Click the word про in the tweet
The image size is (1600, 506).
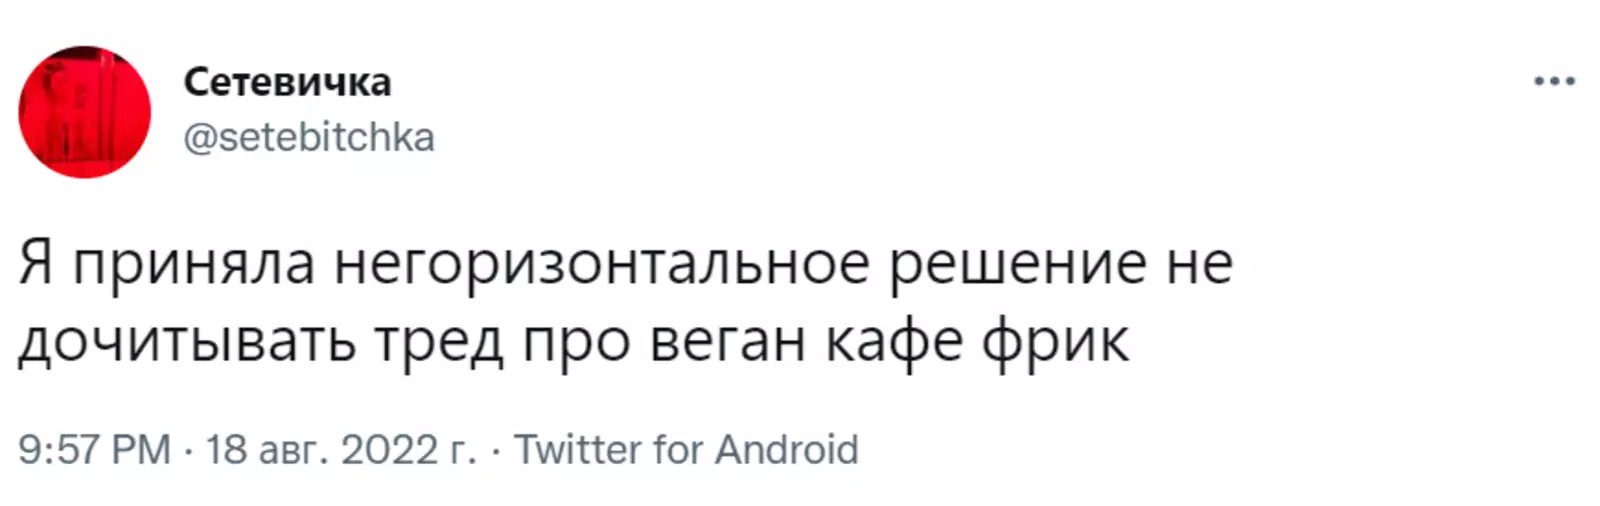click(x=576, y=342)
